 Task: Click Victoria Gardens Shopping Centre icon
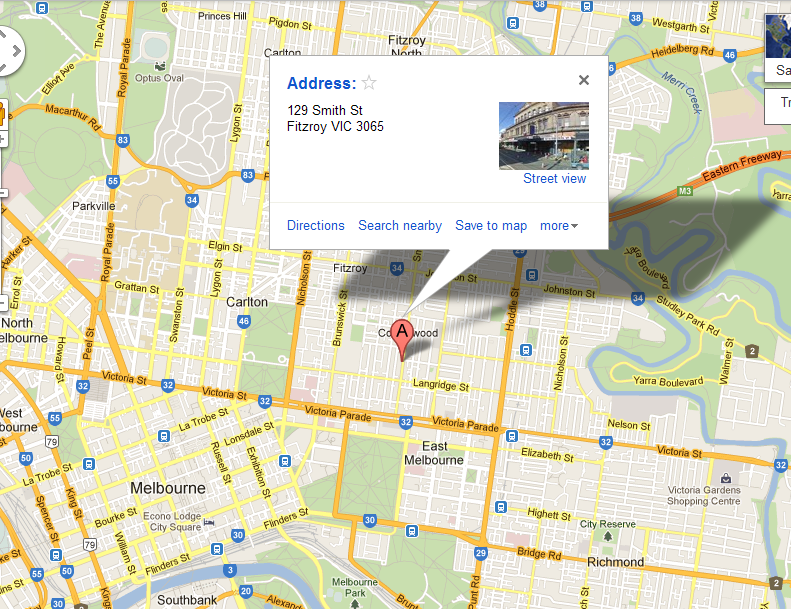pos(725,477)
